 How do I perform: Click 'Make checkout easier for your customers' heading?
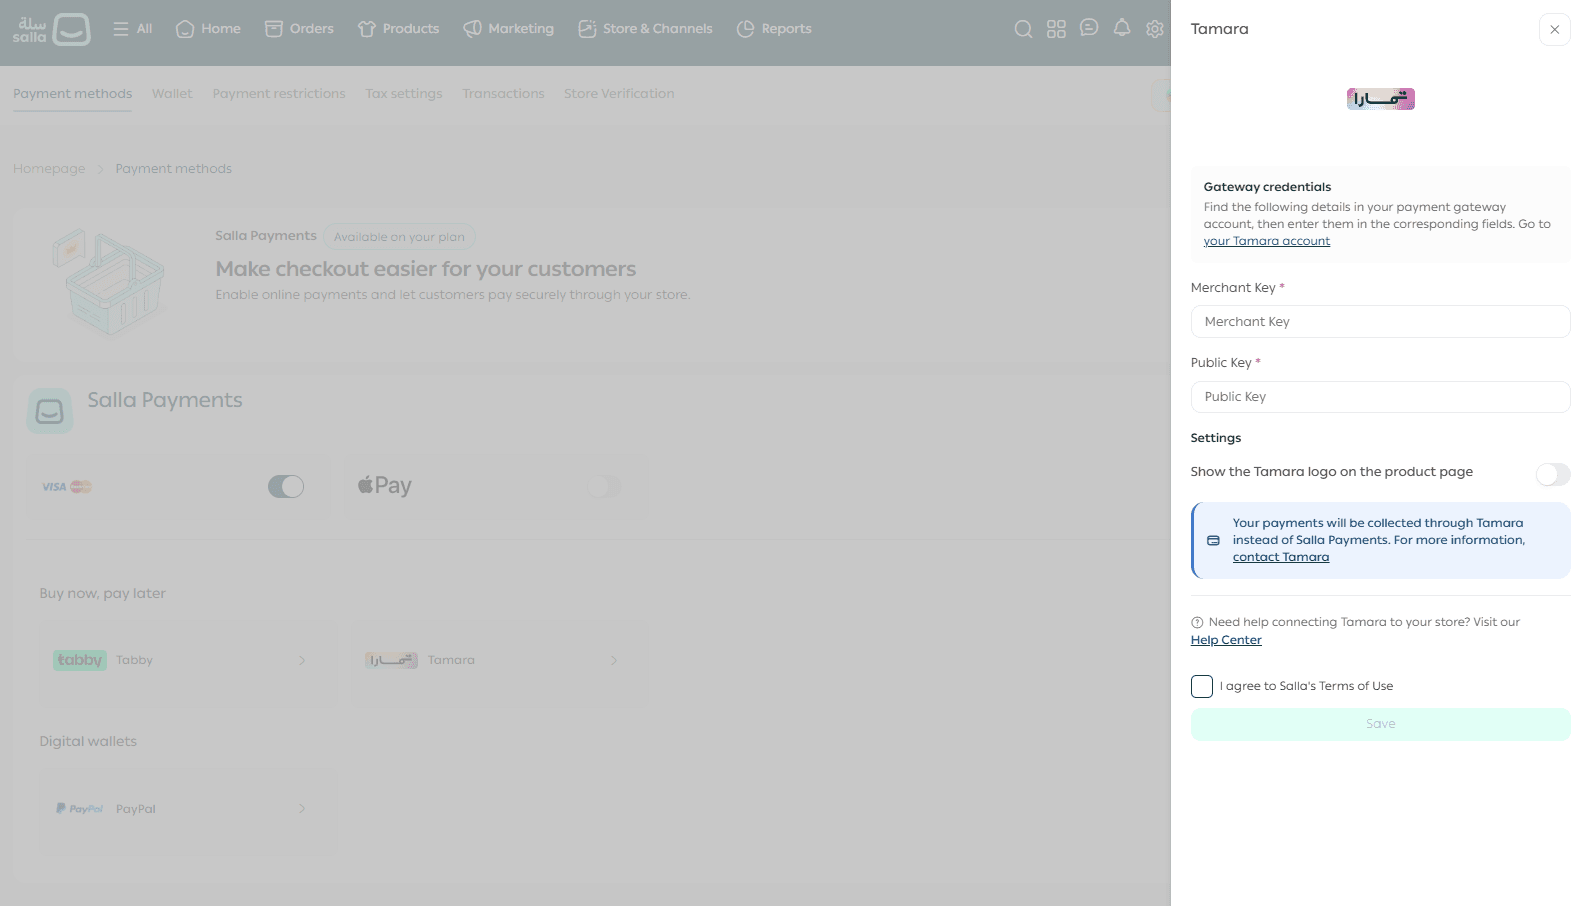[426, 269]
